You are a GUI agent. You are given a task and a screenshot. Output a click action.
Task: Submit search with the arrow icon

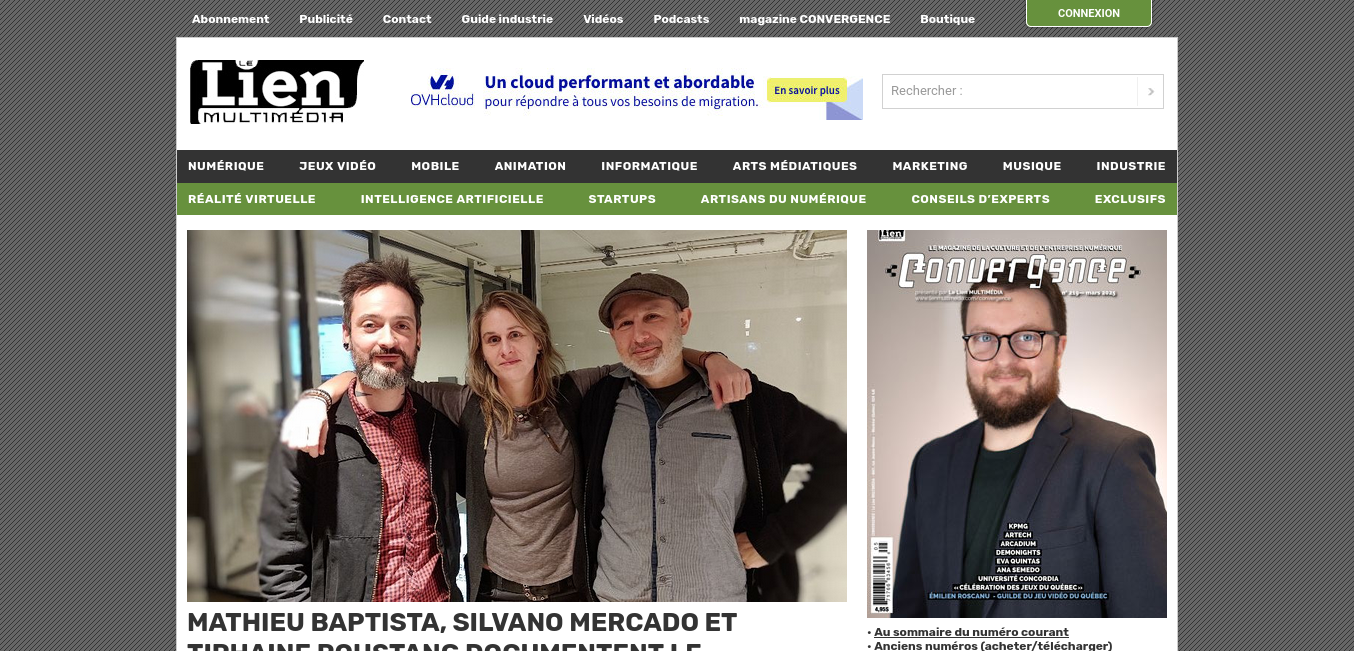pos(1150,91)
